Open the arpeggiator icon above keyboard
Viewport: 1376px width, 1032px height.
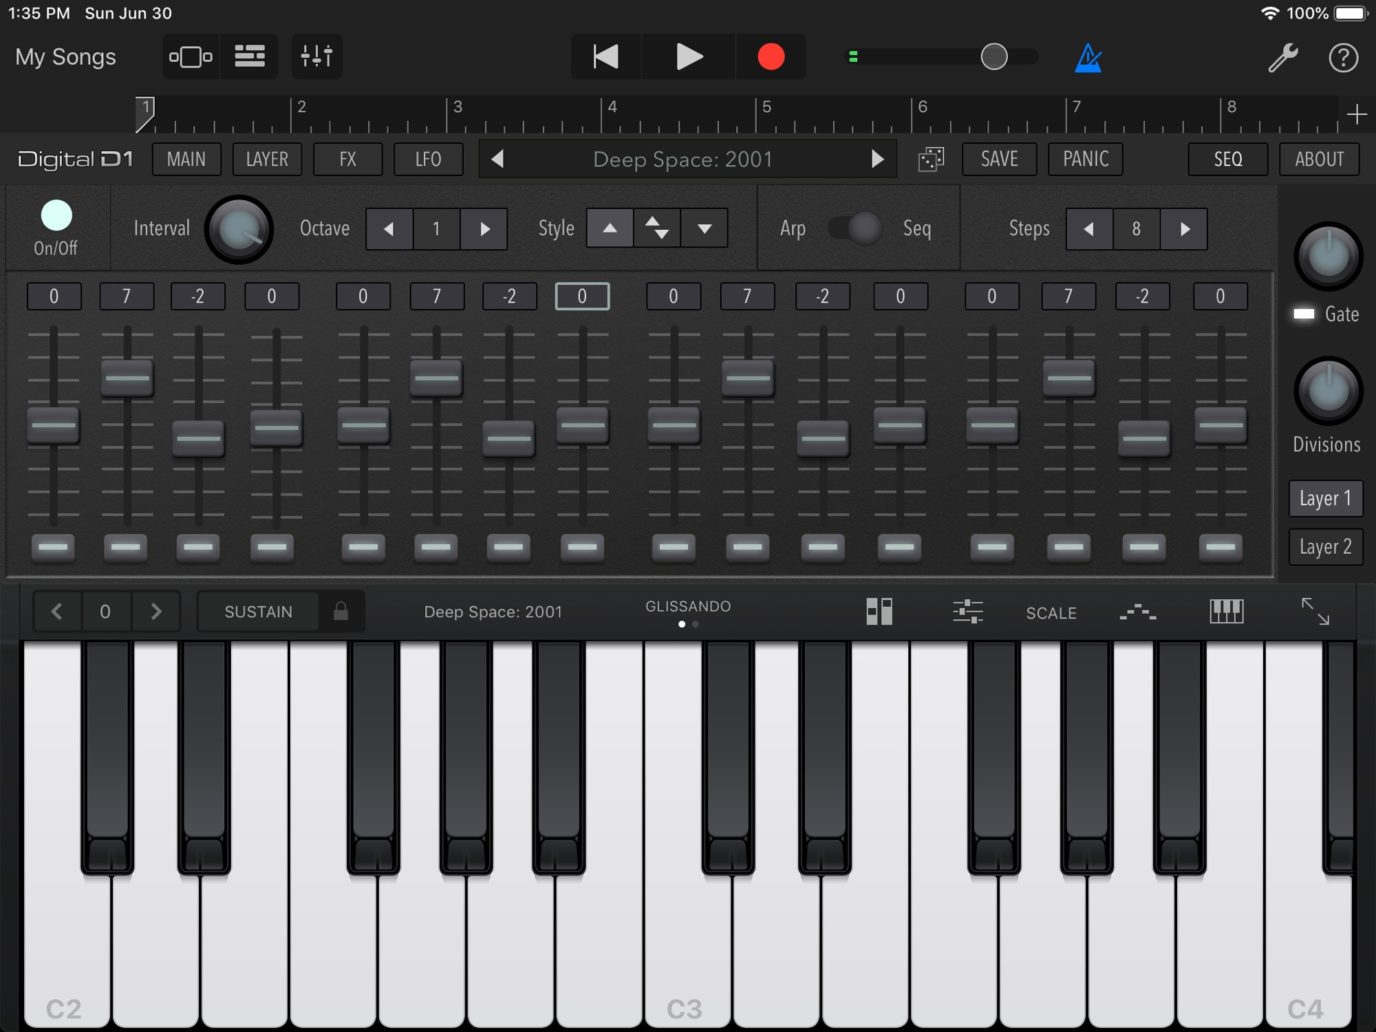[1138, 612]
